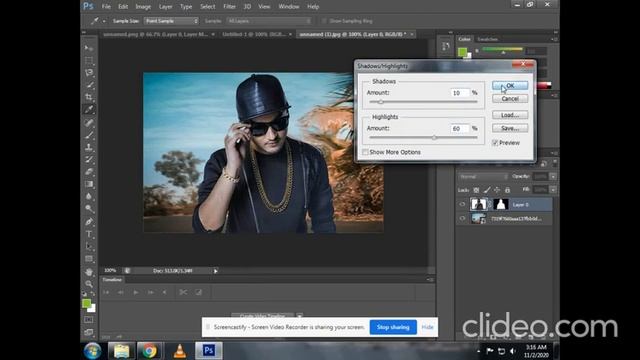Select the Path Selection tool

[89, 247]
